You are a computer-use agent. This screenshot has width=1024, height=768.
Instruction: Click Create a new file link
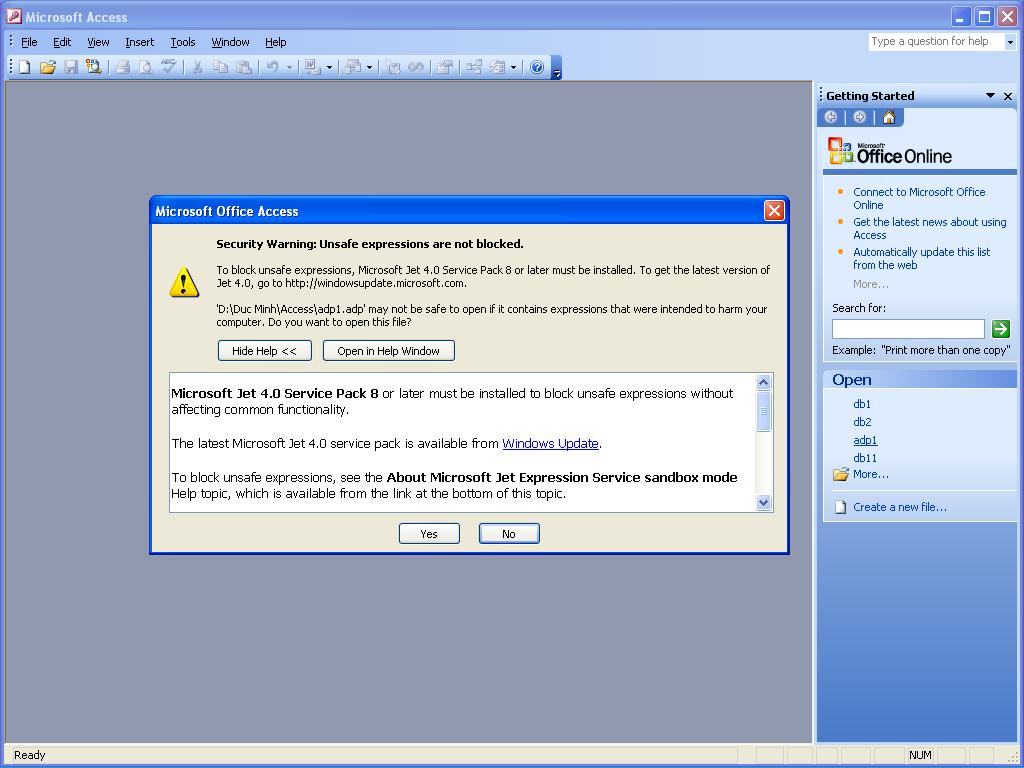[x=900, y=507]
